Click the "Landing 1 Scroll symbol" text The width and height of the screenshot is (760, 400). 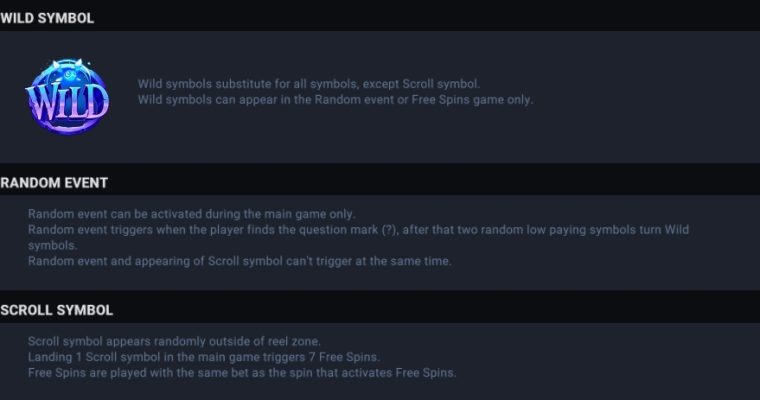[x=94, y=357]
